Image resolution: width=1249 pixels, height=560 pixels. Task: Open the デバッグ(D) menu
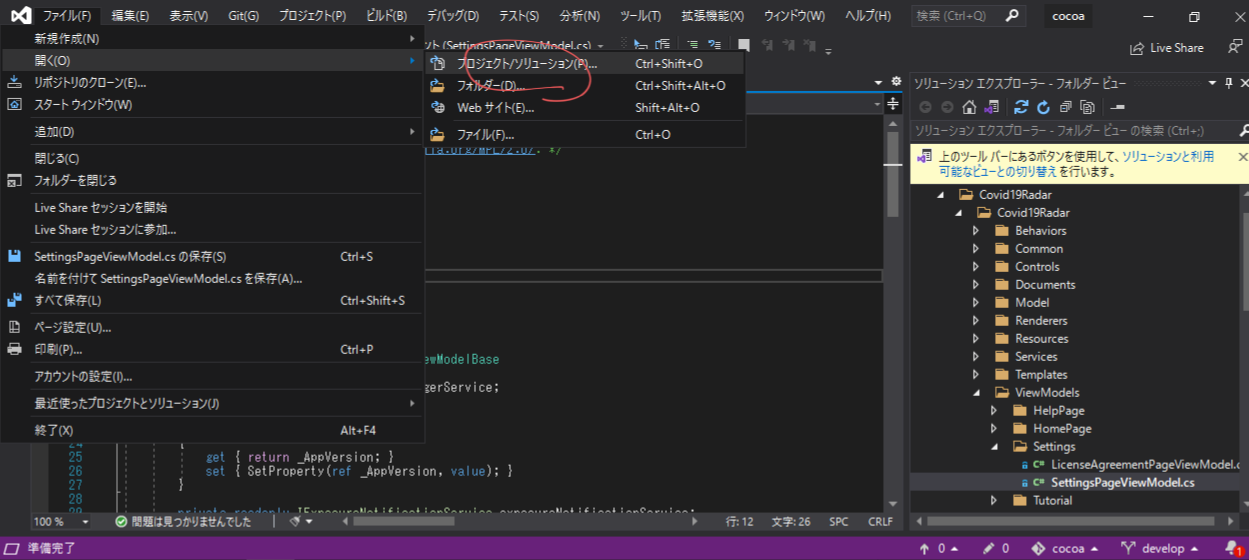tap(452, 16)
